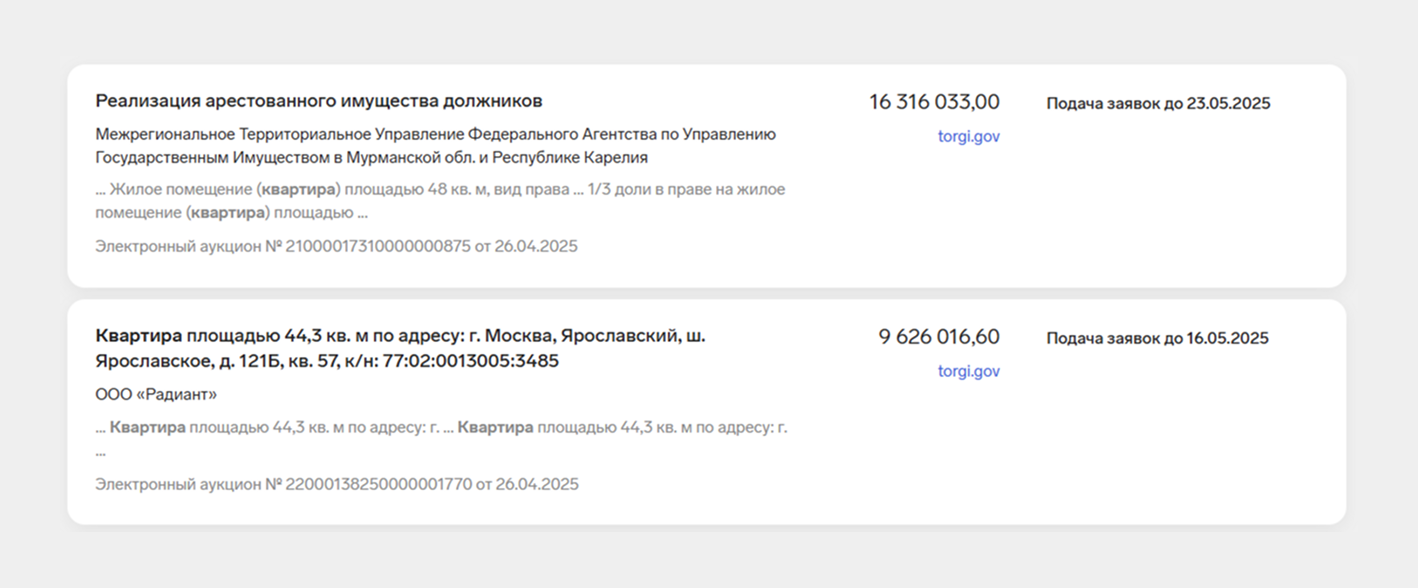This screenshot has height=588, width=1418.
Task: Follow the torgi.gov link under 9 626 016,60
Action: 968,371
